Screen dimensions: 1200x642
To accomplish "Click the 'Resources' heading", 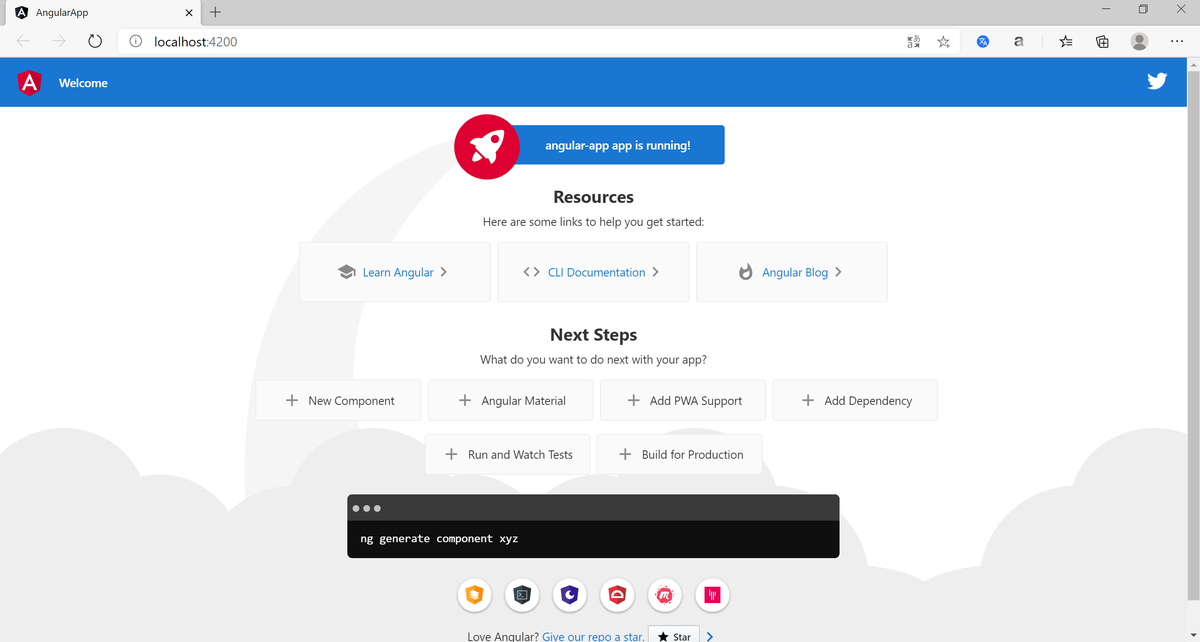I will tap(593, 197).
